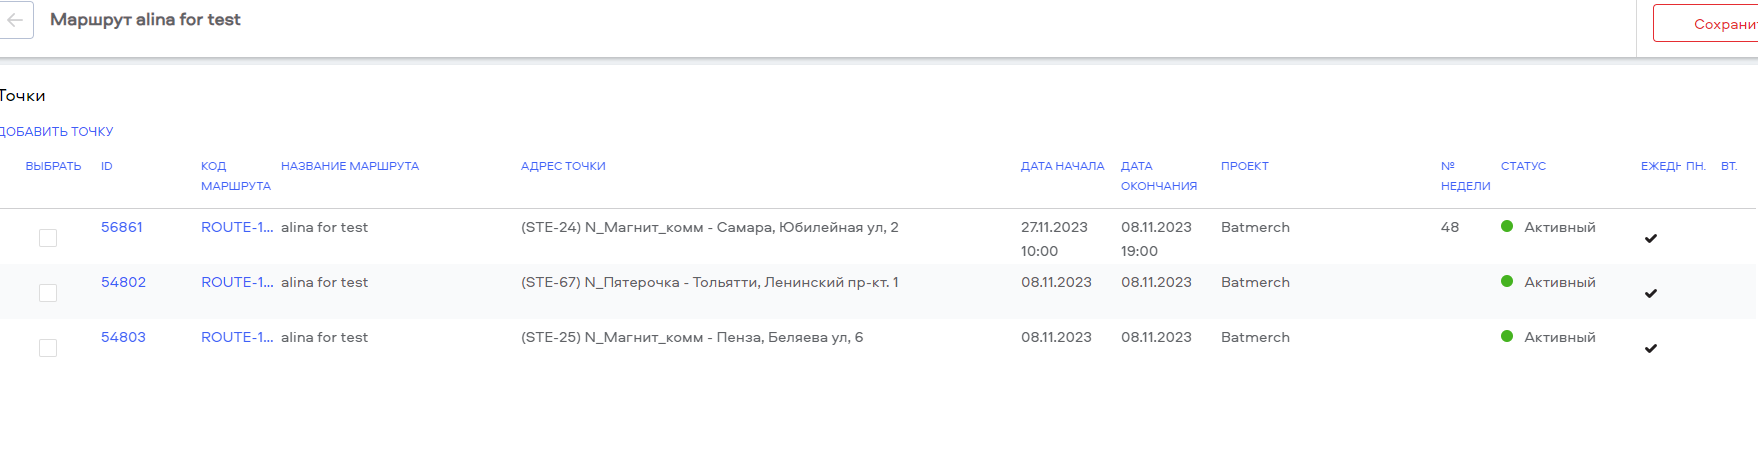Sort by ПРОЕКТ column header

[1244, 166]
